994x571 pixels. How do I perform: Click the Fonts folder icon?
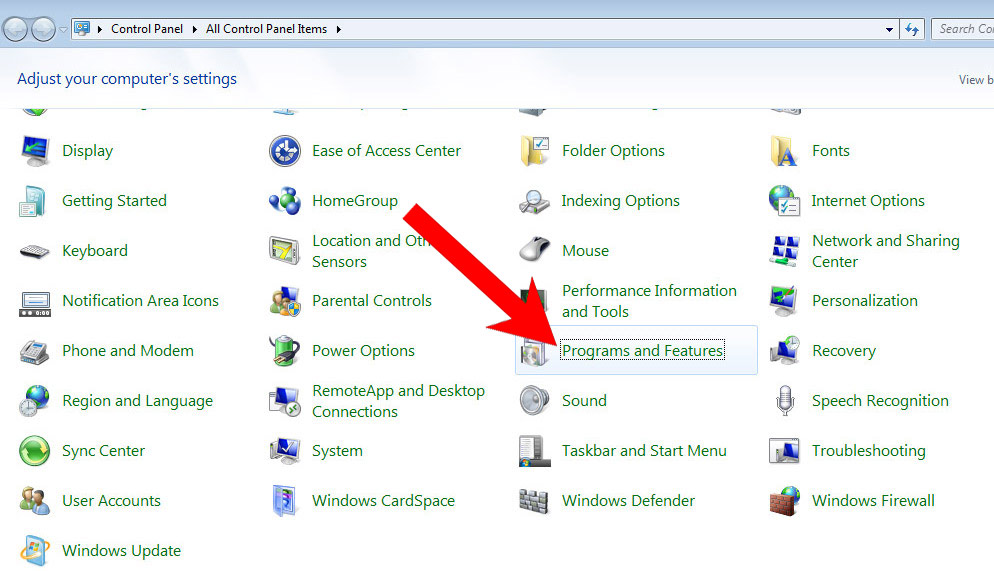tap(784, 151)
